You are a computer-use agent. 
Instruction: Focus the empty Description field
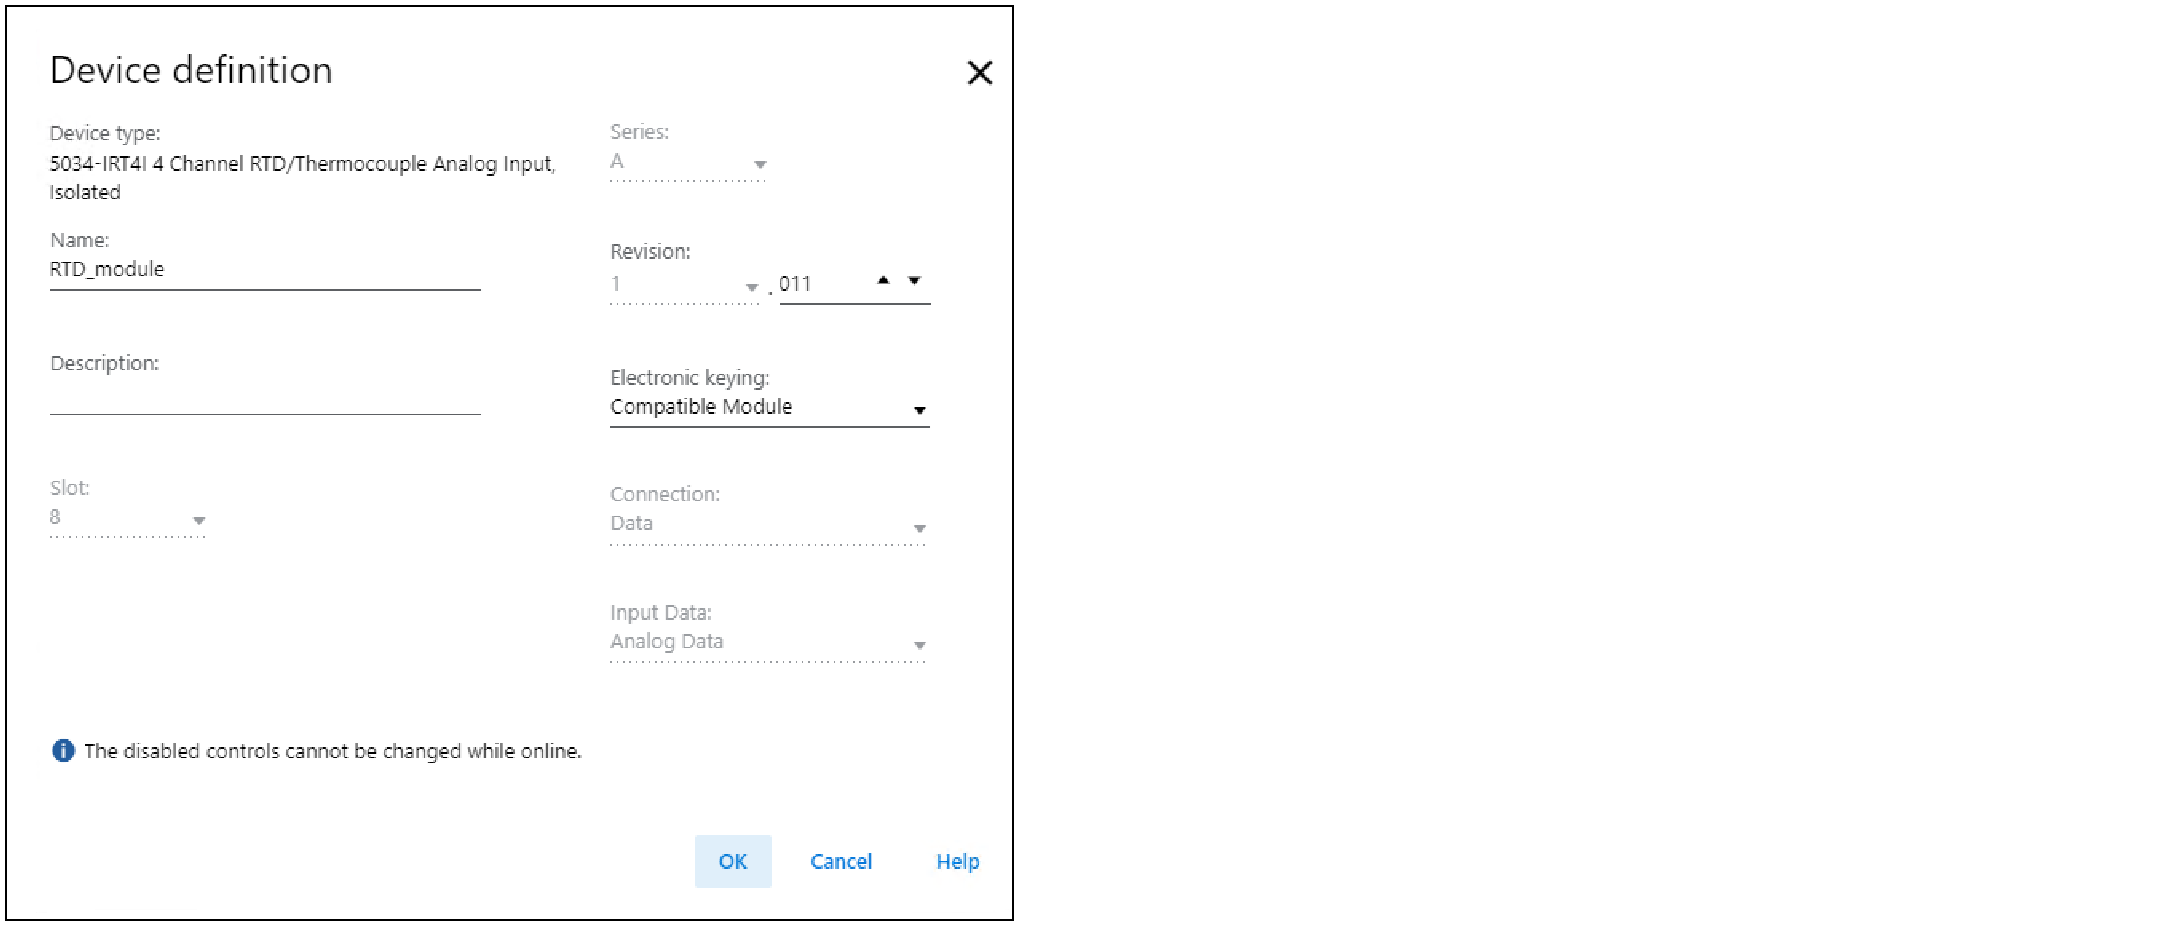[x=264, y=398]
